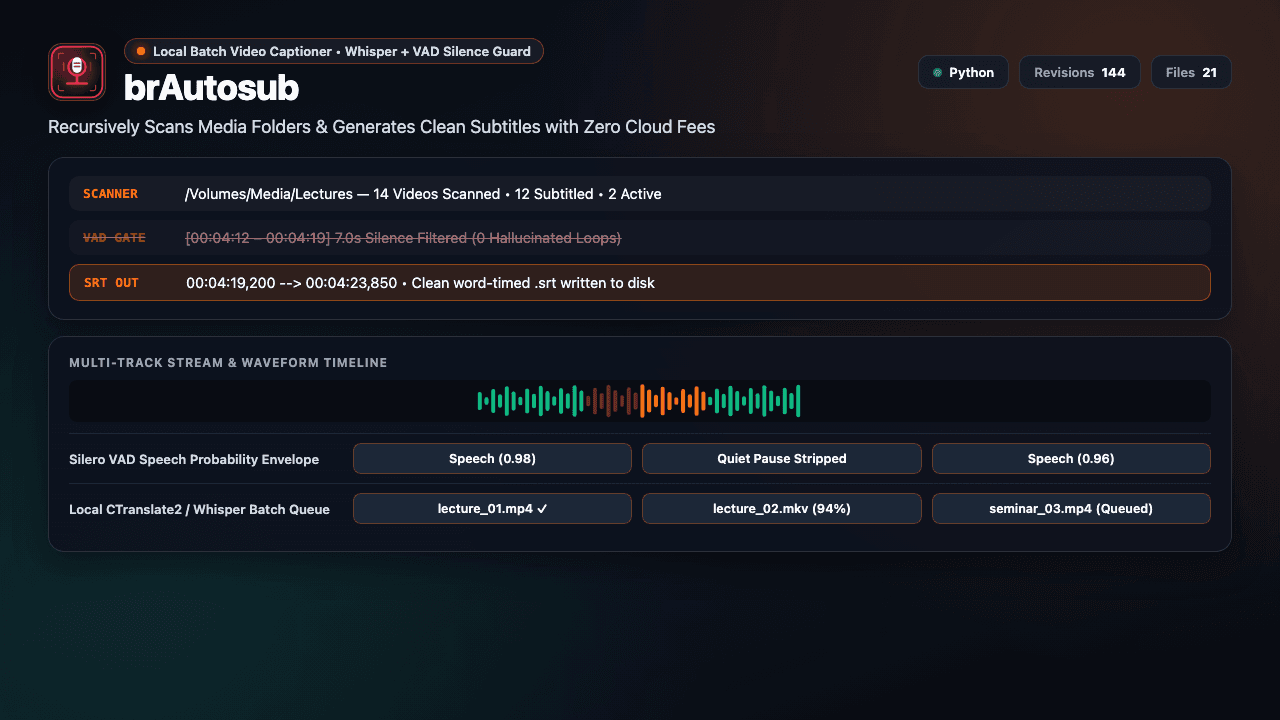Click the brAutosub microphone app logo
Viewport: 1280px width, 720px height.
(77, 72)
